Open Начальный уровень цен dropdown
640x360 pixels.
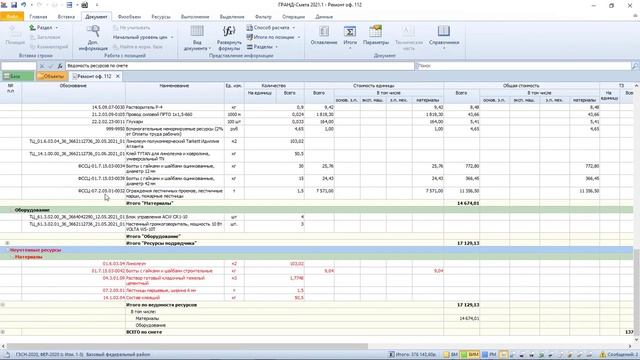(143, 37)
